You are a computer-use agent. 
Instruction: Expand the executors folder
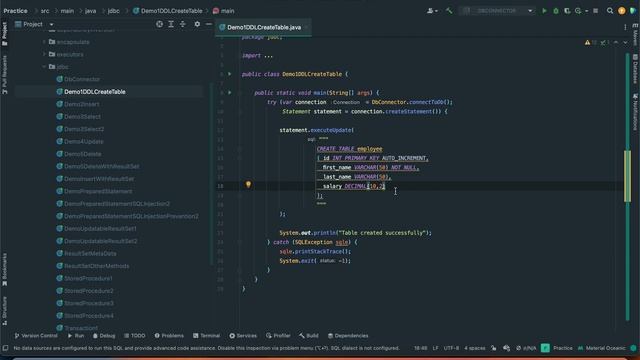[44, 54]
